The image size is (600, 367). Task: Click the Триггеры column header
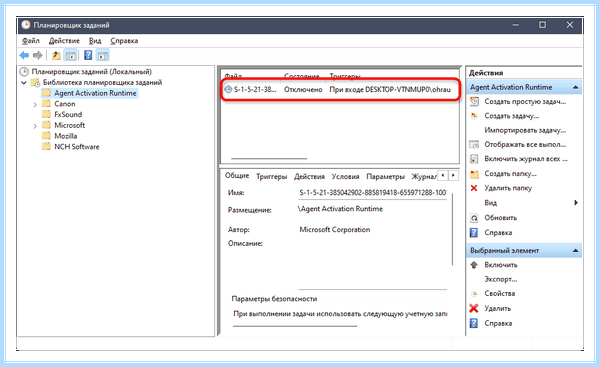tap(345, 76)
